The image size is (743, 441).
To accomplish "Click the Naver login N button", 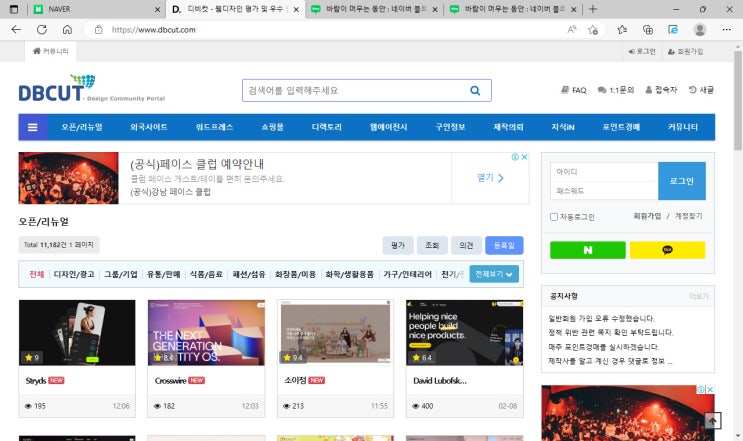I will pos(588,250).
